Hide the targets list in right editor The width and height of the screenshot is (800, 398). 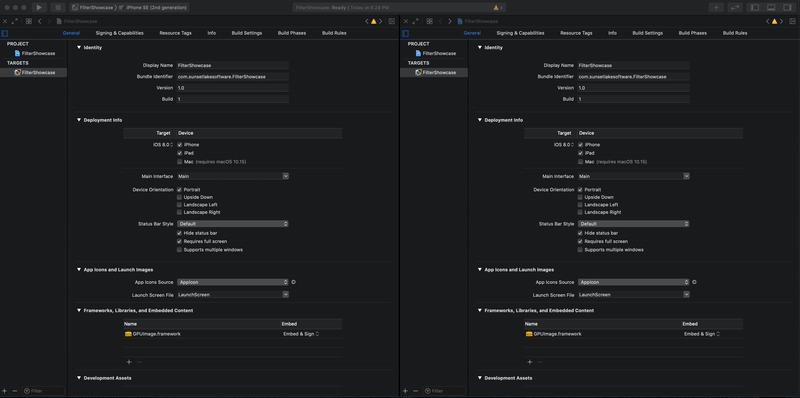tap(406, 33)
